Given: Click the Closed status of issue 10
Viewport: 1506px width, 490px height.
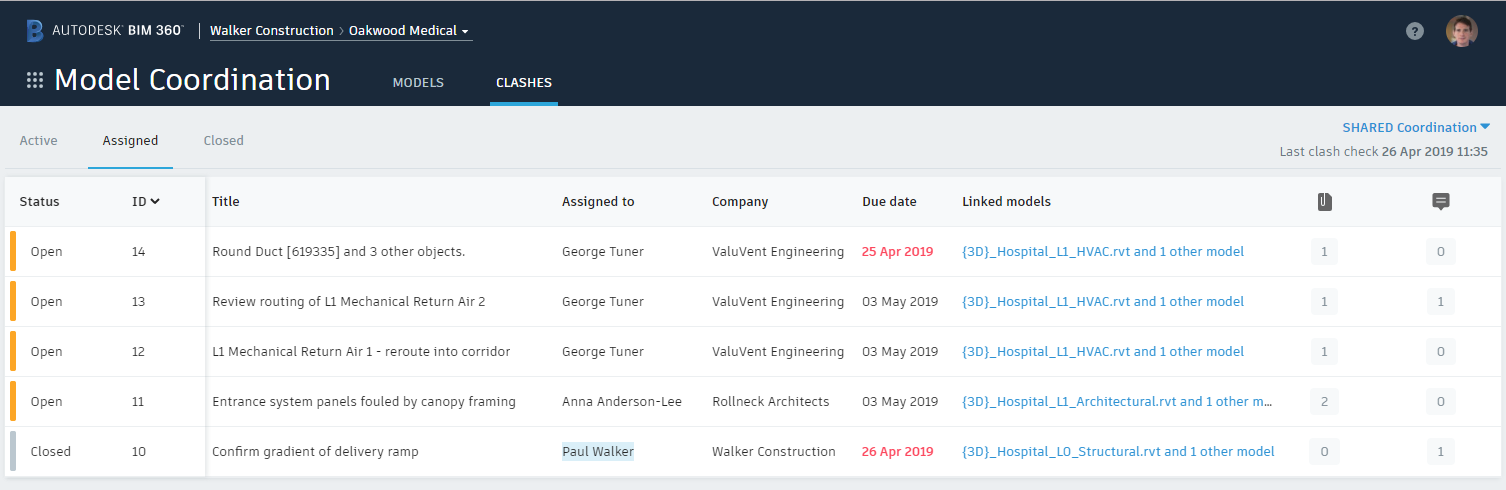Looking at the screenshot, I should pos(51,452).
